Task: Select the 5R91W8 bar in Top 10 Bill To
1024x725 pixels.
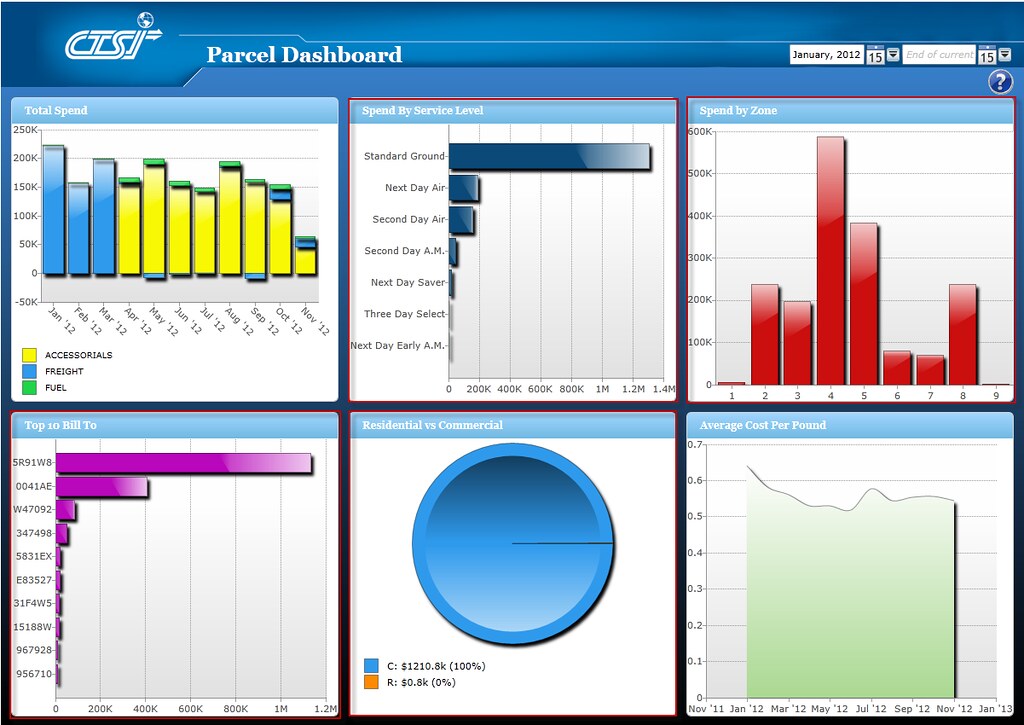Action: tap(185, 465)
